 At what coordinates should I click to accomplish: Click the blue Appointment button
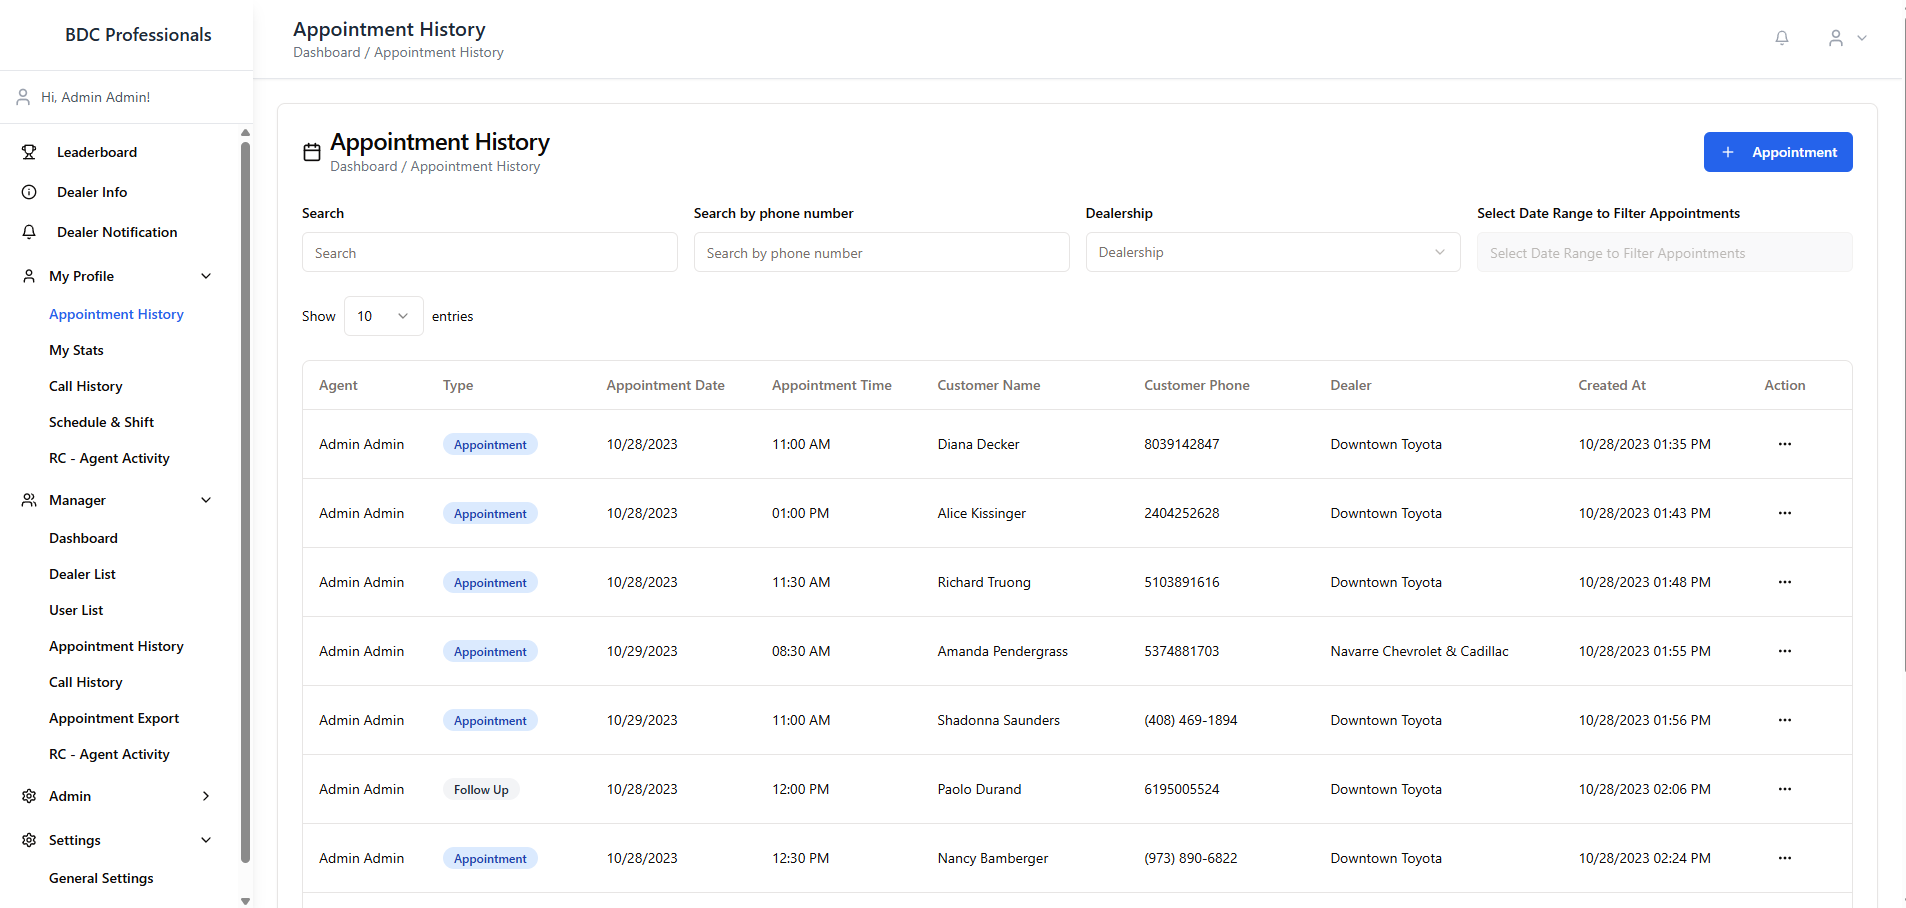pos(1778,152)
